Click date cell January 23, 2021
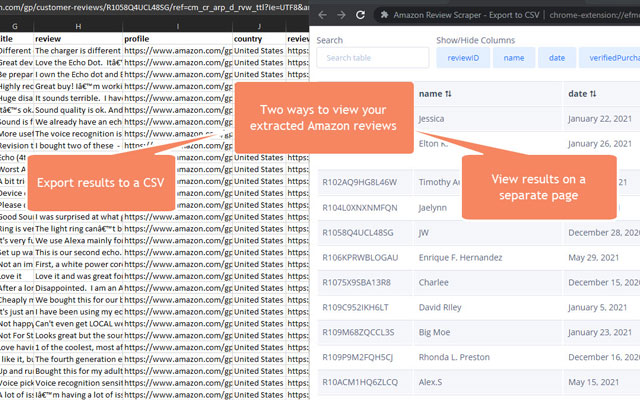The width and height of the screenshot is (640, 400). click(600, 332)
